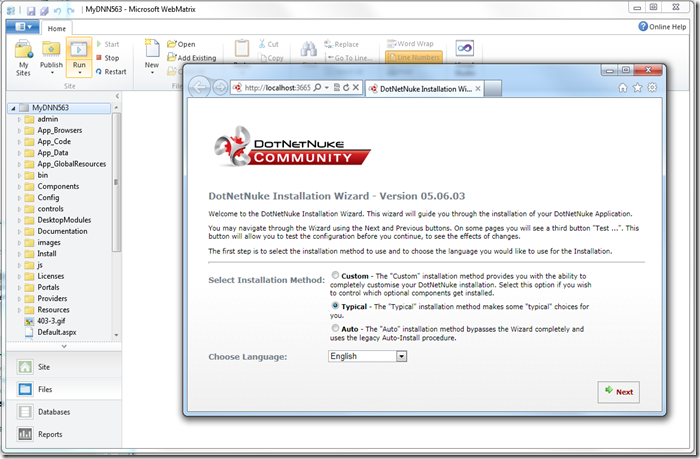The image size is (700, 459).
Task: Click the browser Forward arrow button
Action: point(220,88)
